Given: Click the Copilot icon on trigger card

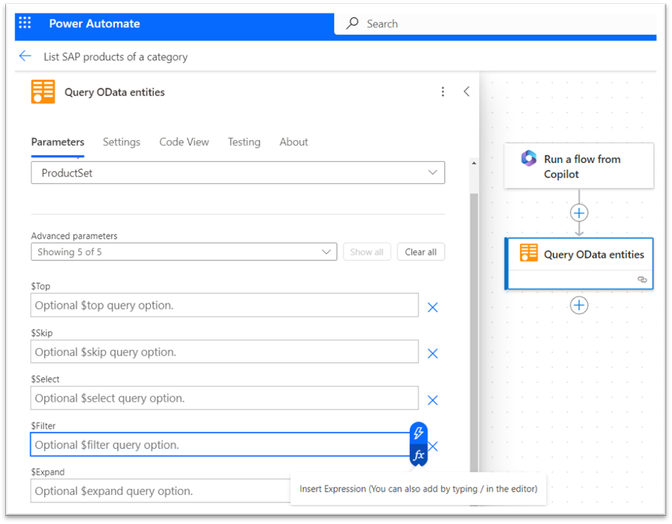Looking at the screenshot, I should pos(528,158).
